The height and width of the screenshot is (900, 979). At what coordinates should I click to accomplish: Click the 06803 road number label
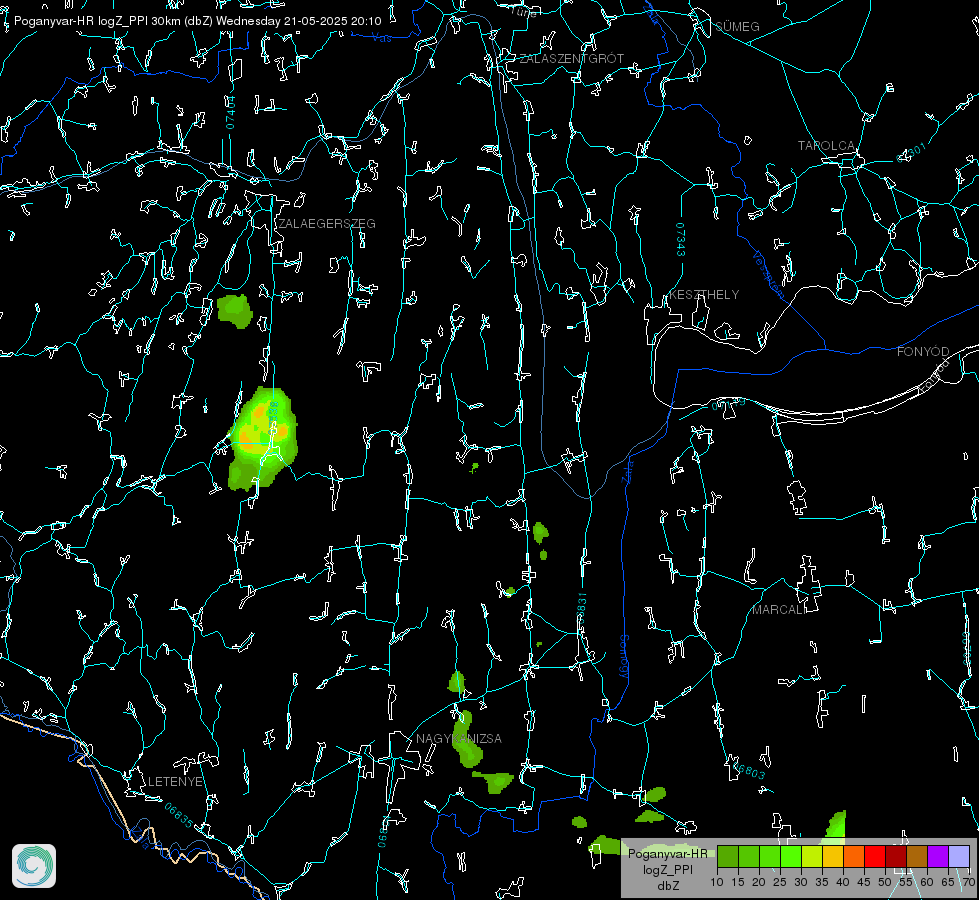click(x=748, y=771)
